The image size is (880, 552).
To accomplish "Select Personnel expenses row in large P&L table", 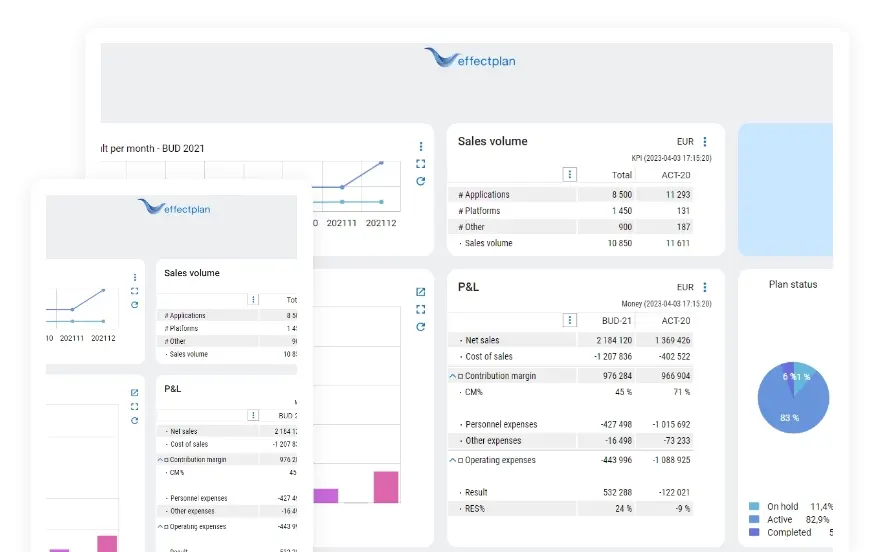I will pos(571,425).
